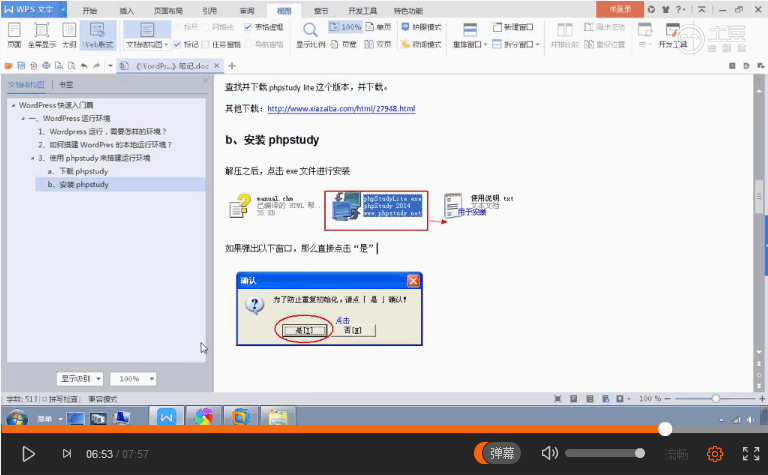Click the video volume speaker icon
Viewport: 768px width, 475px height.
coord(550,453)
